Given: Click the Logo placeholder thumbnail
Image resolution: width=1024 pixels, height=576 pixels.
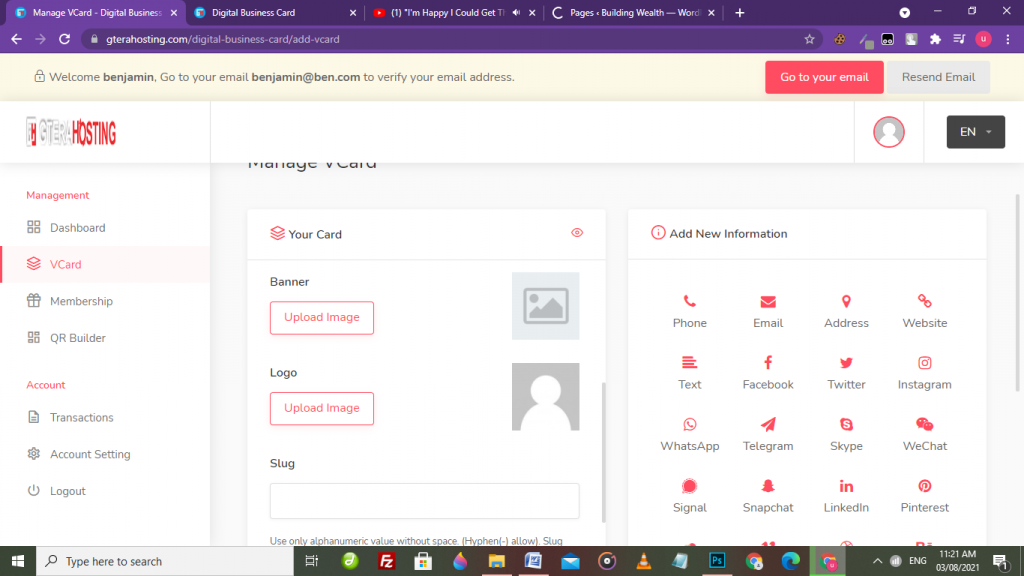Looking at the screenshot, I should 545,396.
